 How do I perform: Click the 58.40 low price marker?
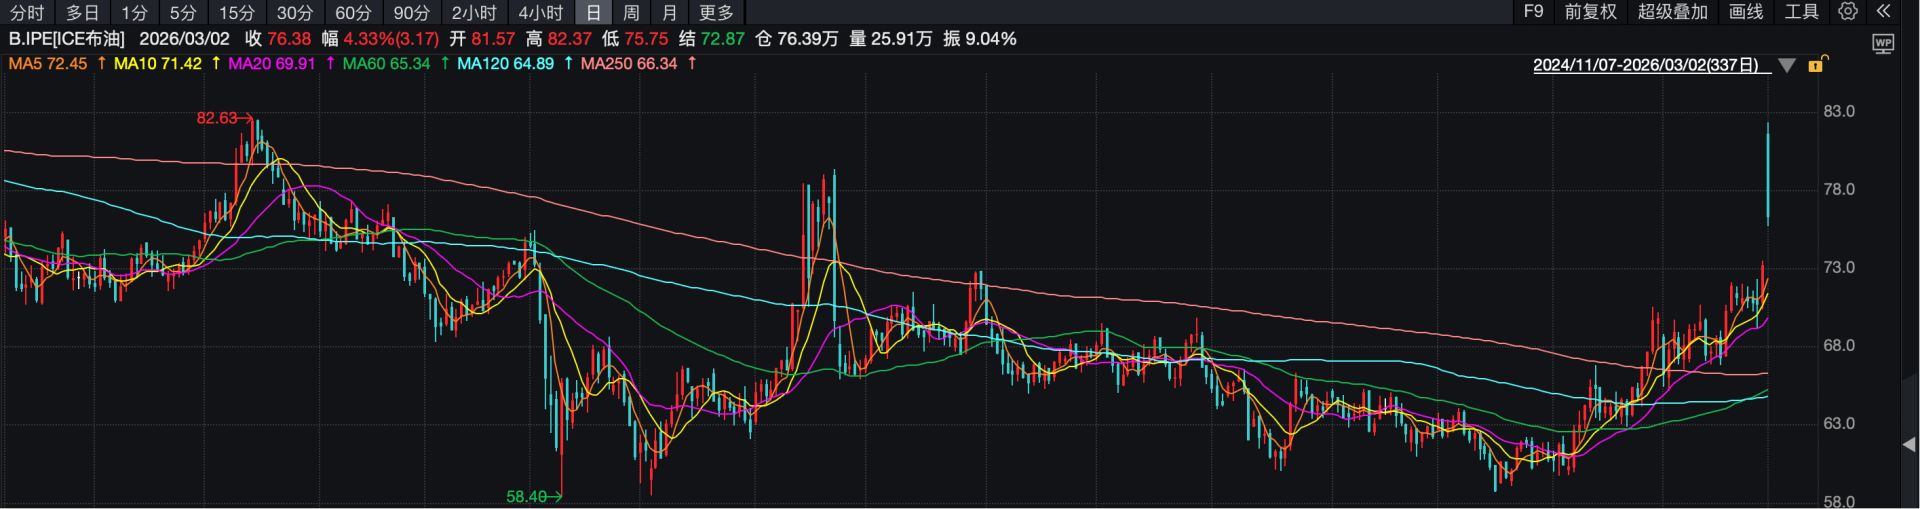pos(527,496)
